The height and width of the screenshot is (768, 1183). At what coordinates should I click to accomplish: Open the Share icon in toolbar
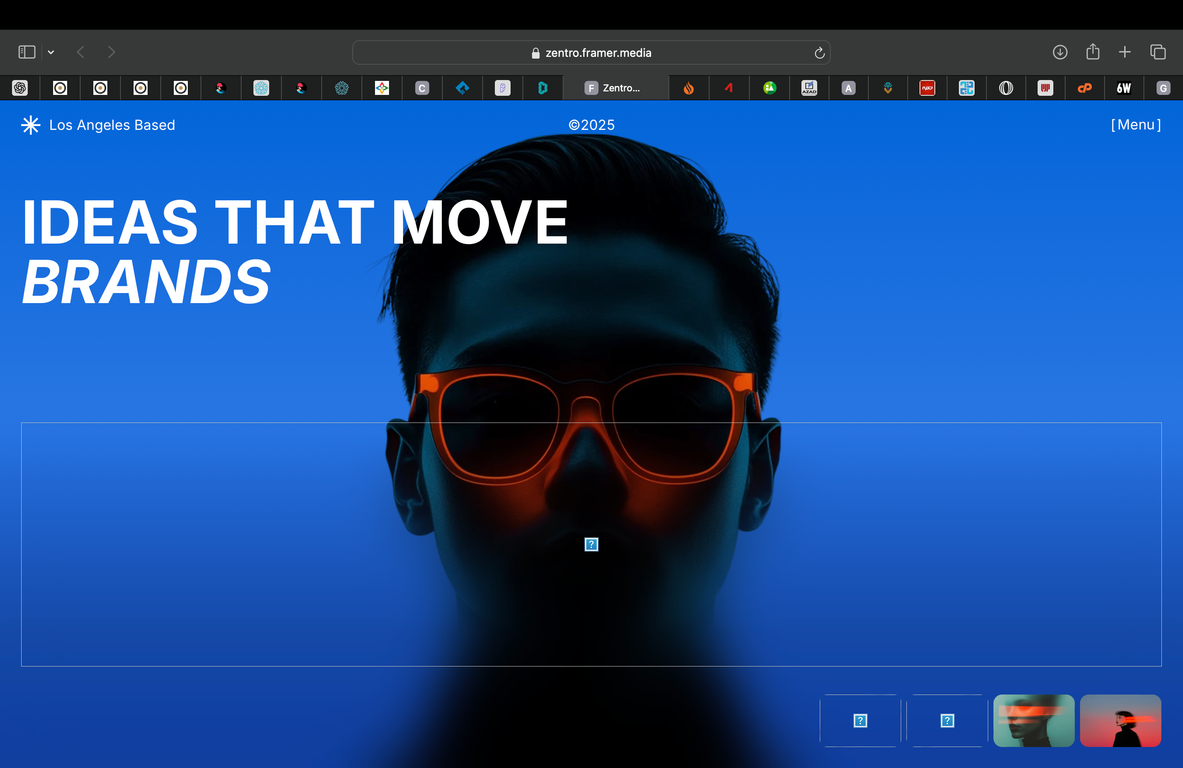[x=1092, y=51]
